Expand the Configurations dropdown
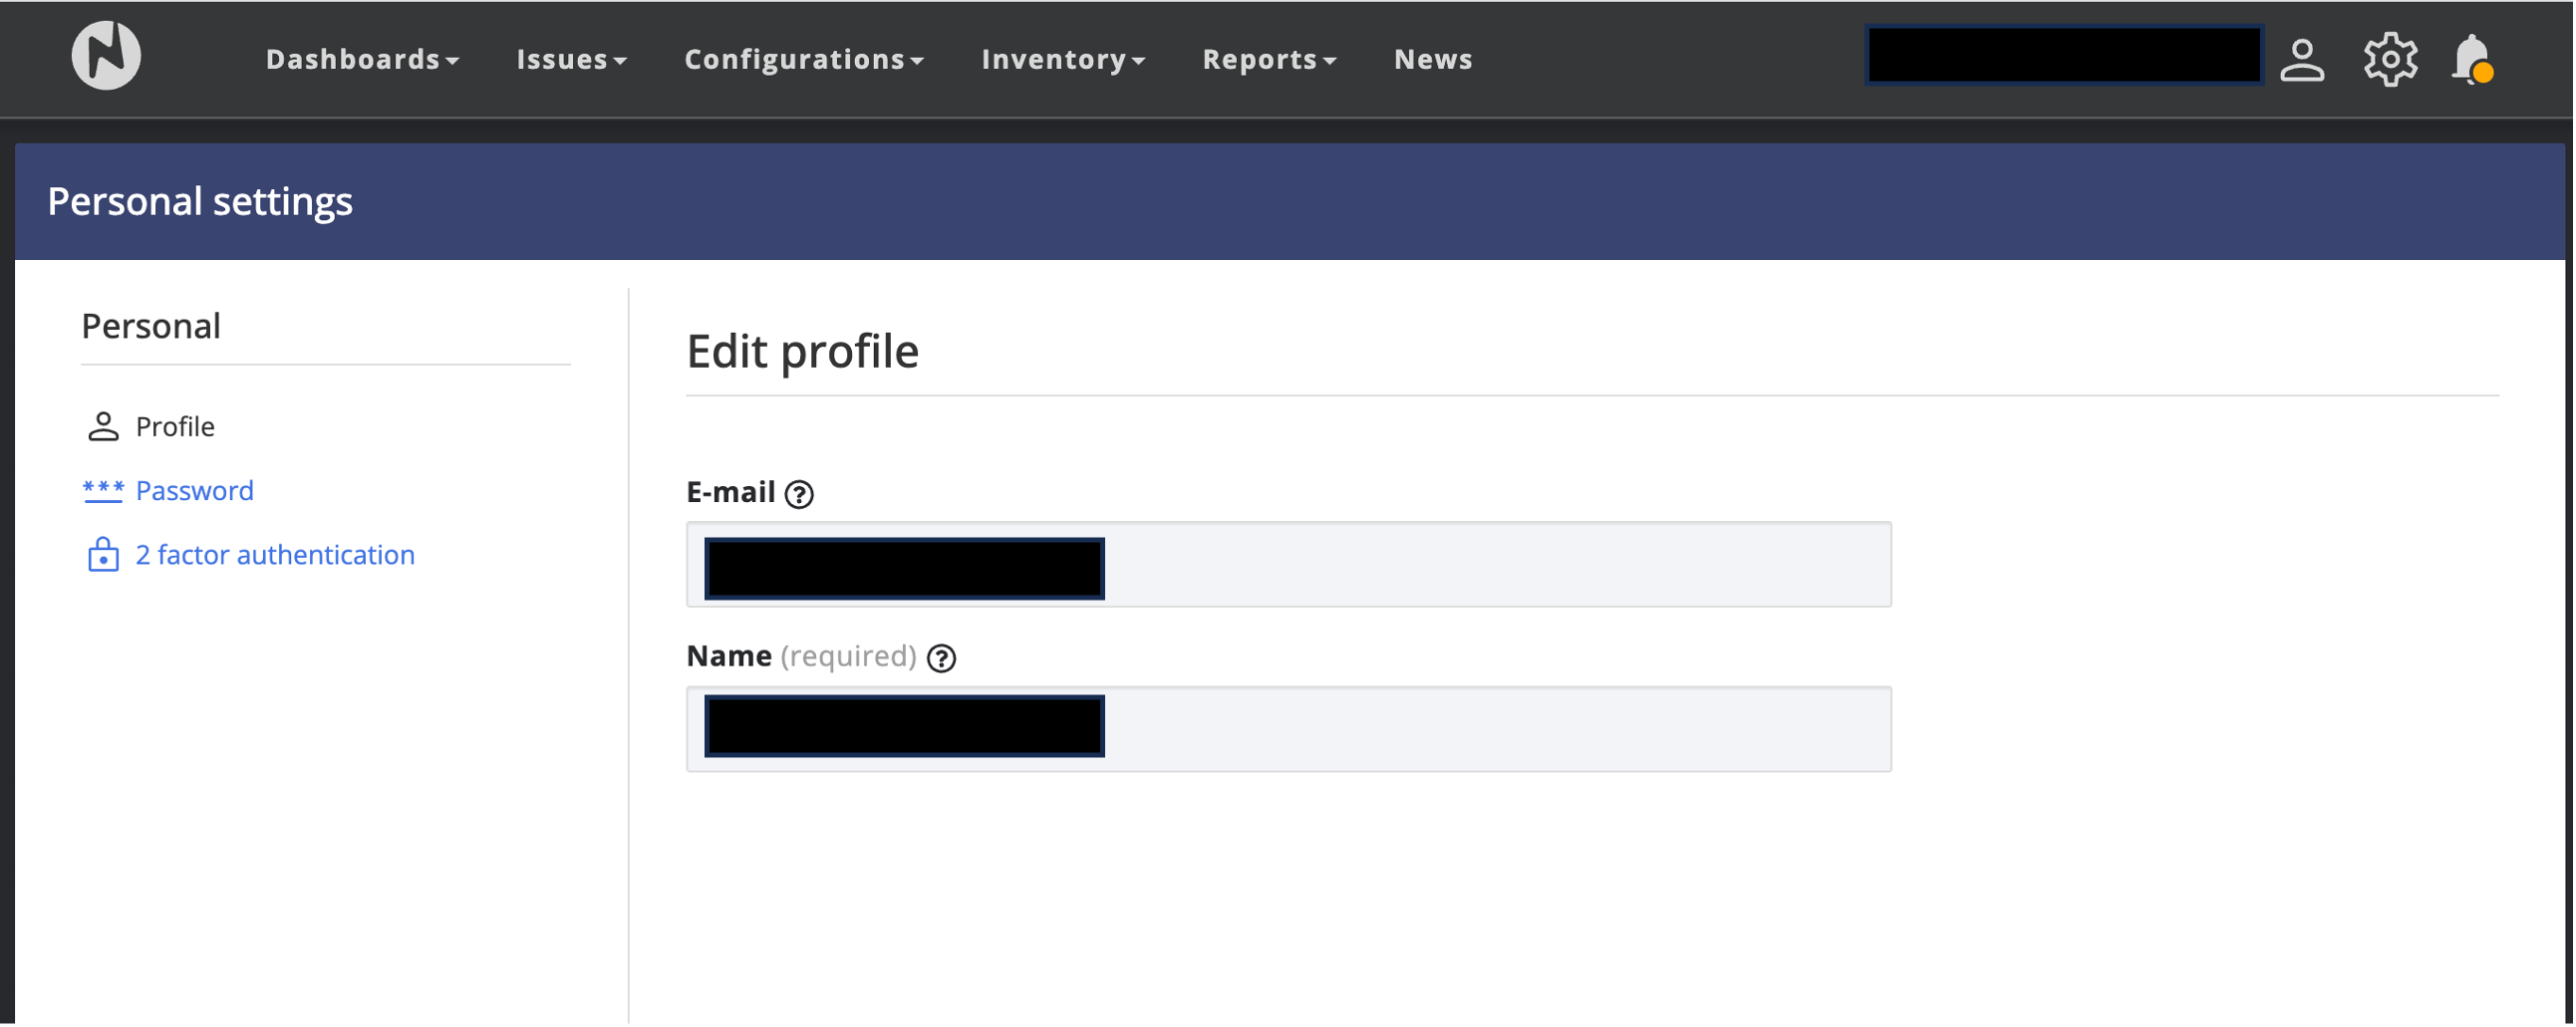This screenshot has height=1027, width=2576. click(x=803, y=58)
